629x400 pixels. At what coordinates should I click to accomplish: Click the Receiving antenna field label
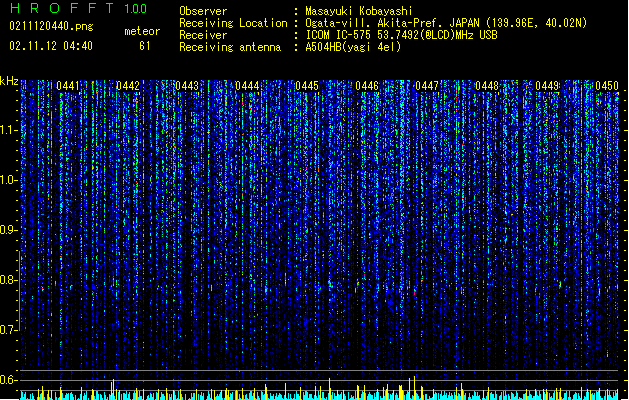pos(230,47)
